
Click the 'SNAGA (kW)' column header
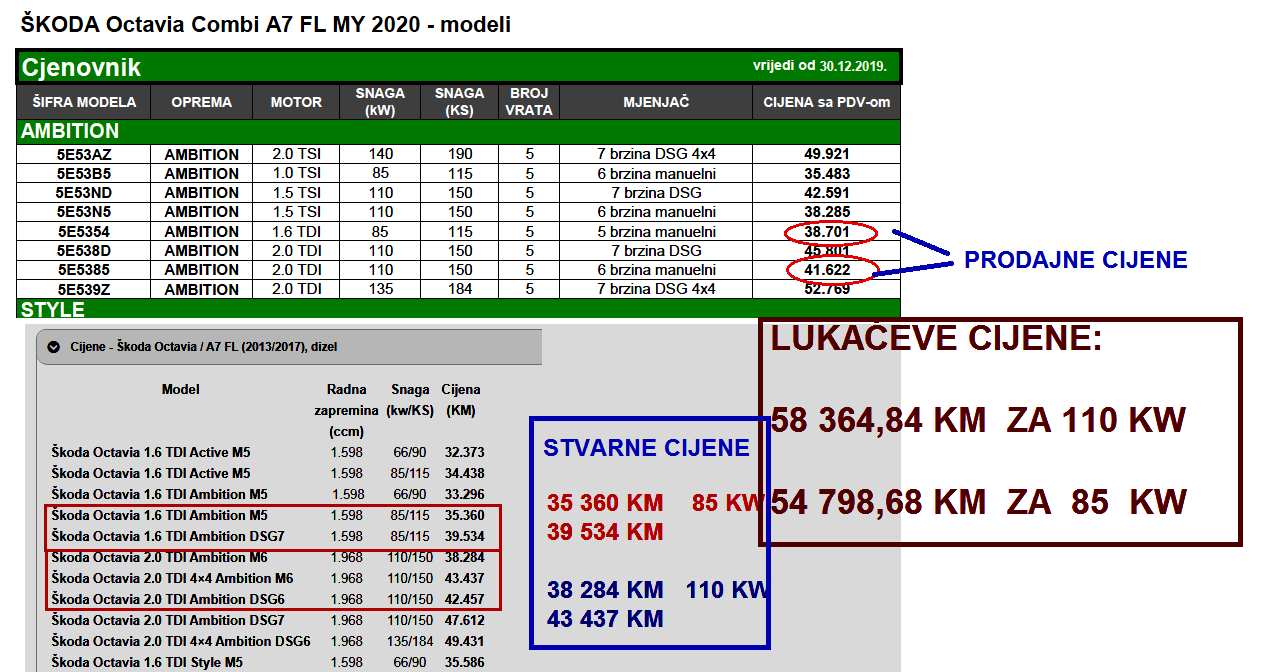(380, 102)
